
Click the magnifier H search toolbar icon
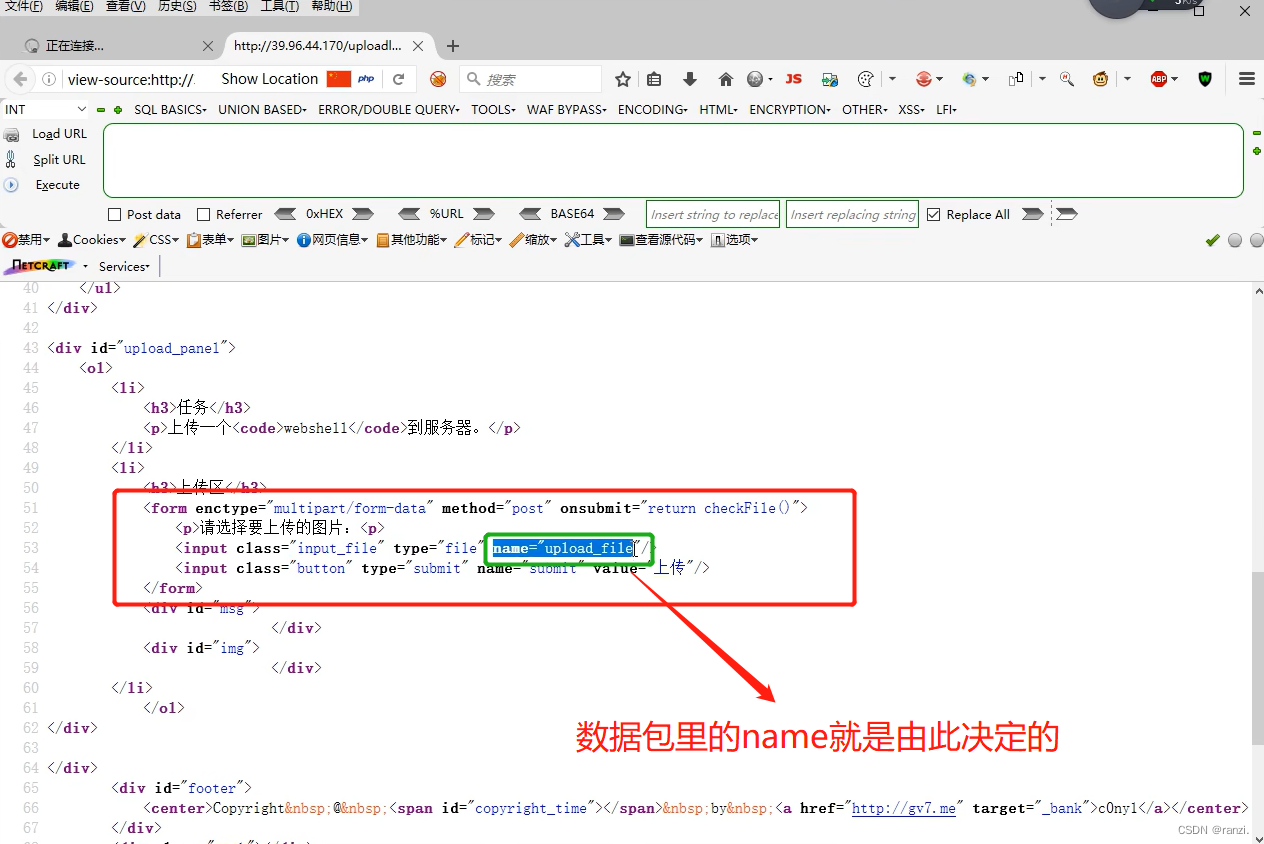click(x=1067, y=79)
